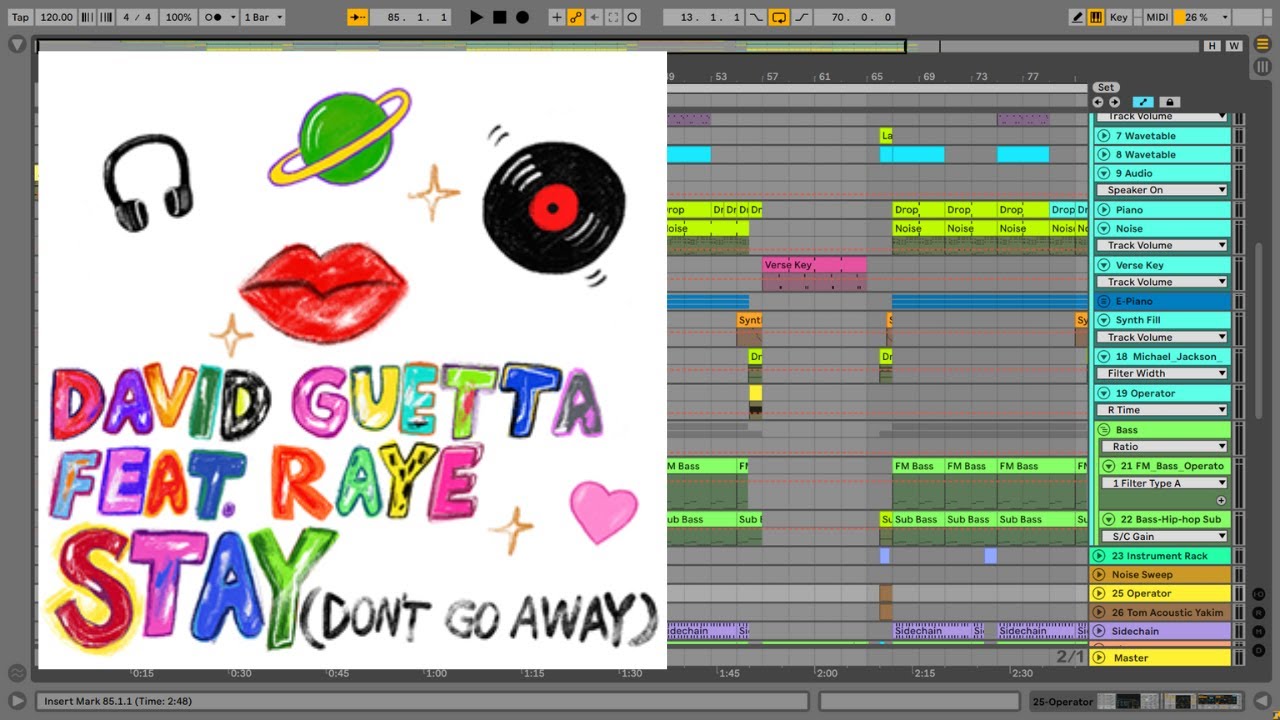
Task: Click the 85. 1. 1 arrangement position field
Action: (x=410, y=17)
